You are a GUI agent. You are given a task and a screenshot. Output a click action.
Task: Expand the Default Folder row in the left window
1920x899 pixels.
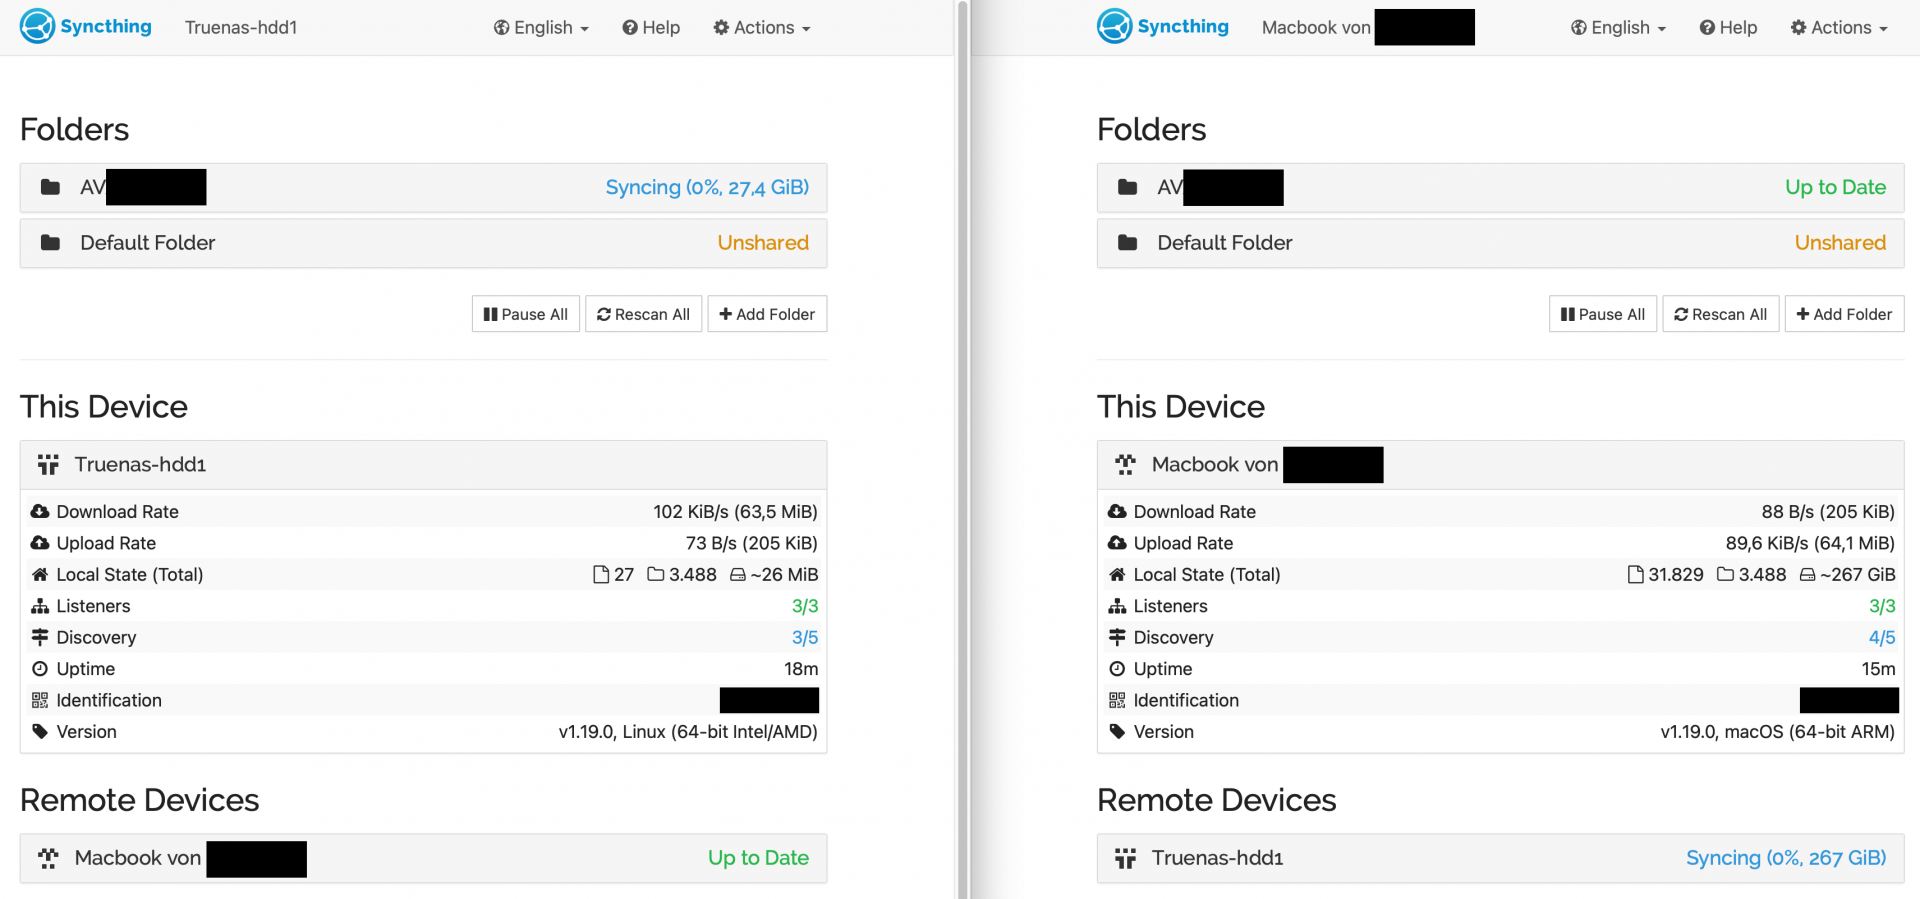click(423, 243)
